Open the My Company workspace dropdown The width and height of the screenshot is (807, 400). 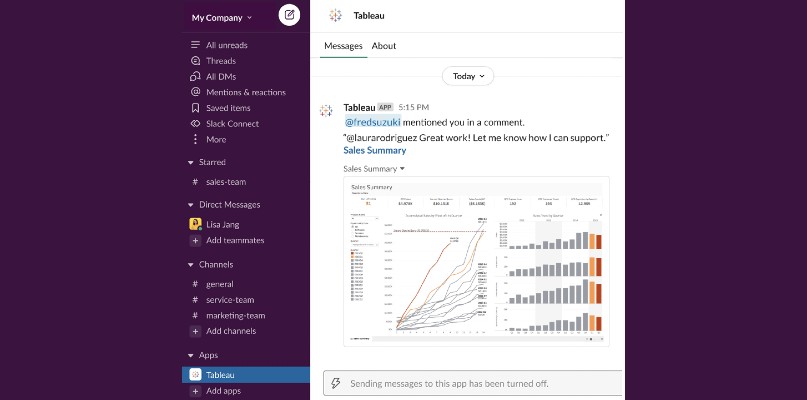(222, 18)
